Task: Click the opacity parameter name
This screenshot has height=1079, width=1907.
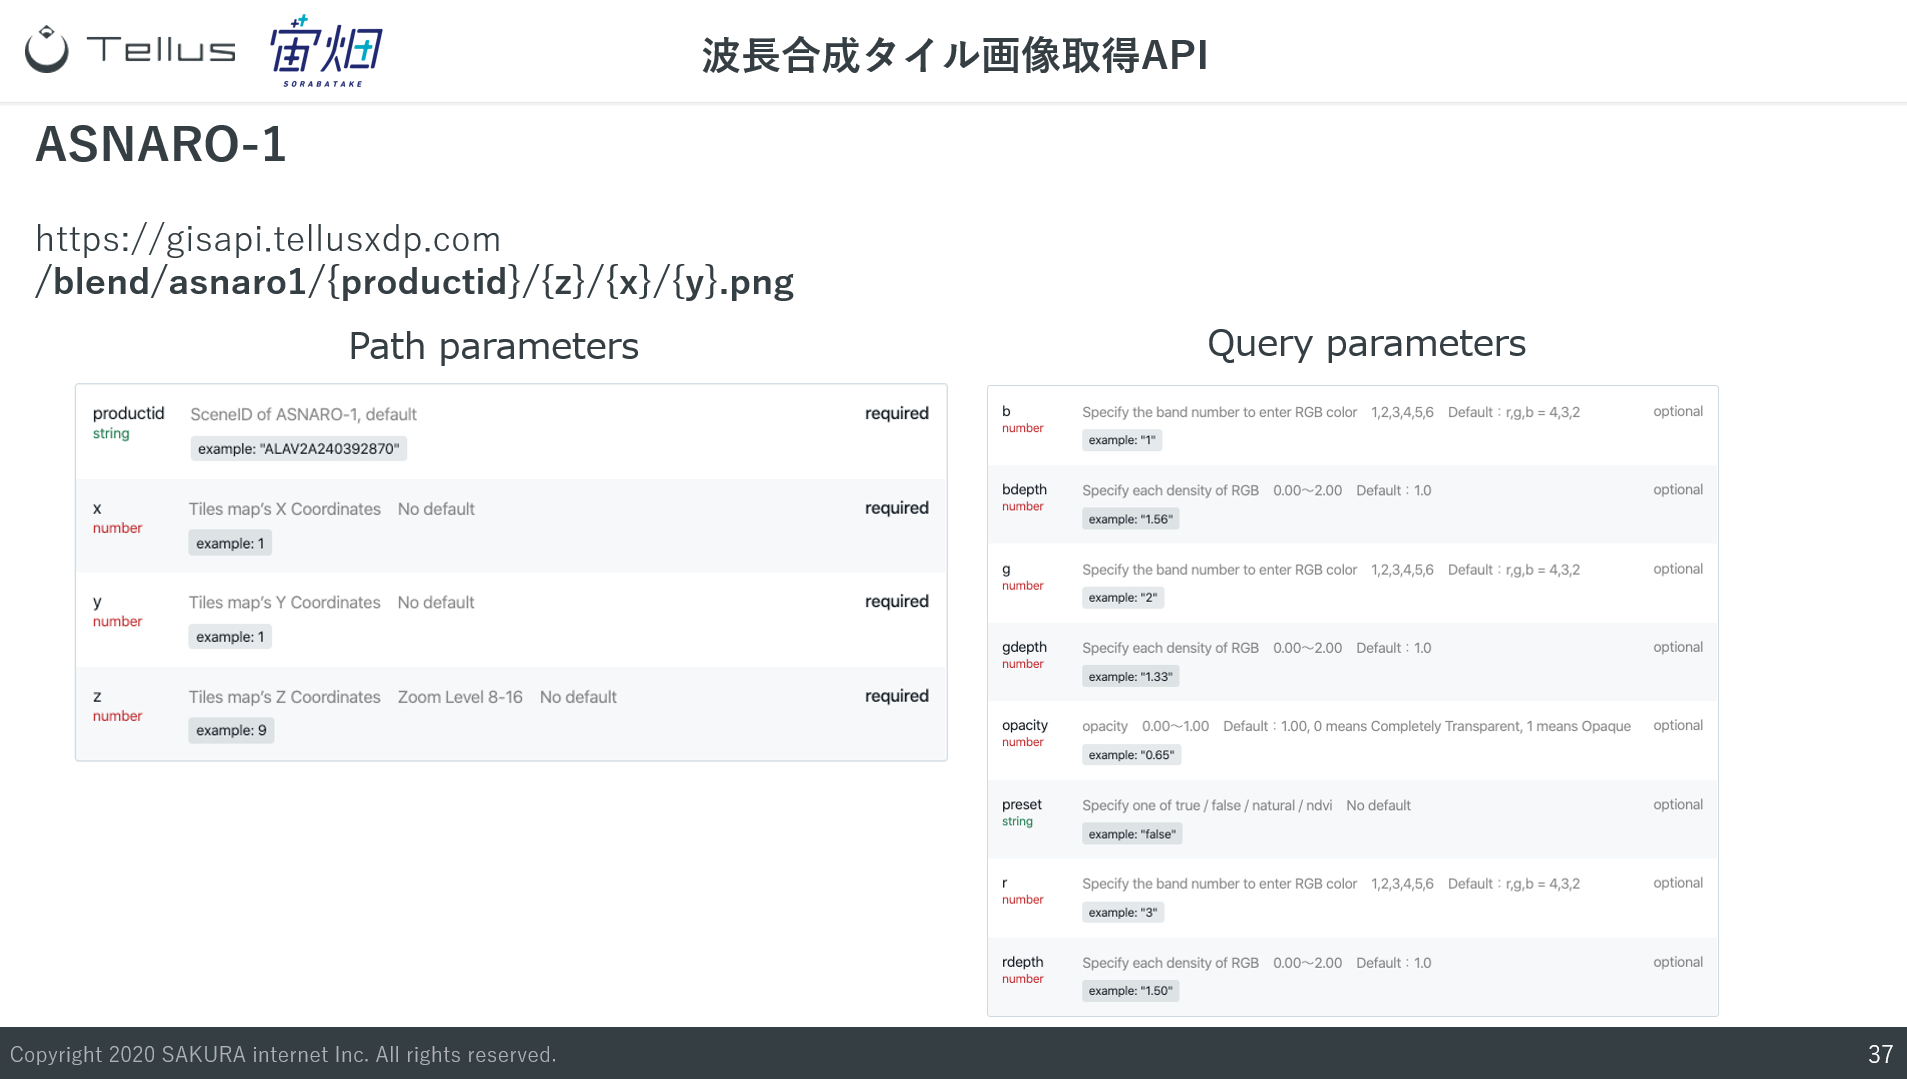Action: click(x=1025, y=725)
